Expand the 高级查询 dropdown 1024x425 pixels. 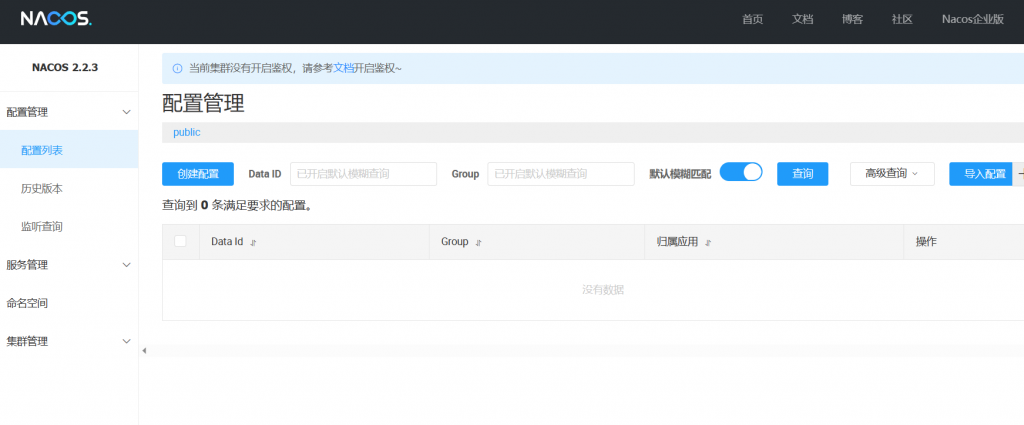coord(892,173)
